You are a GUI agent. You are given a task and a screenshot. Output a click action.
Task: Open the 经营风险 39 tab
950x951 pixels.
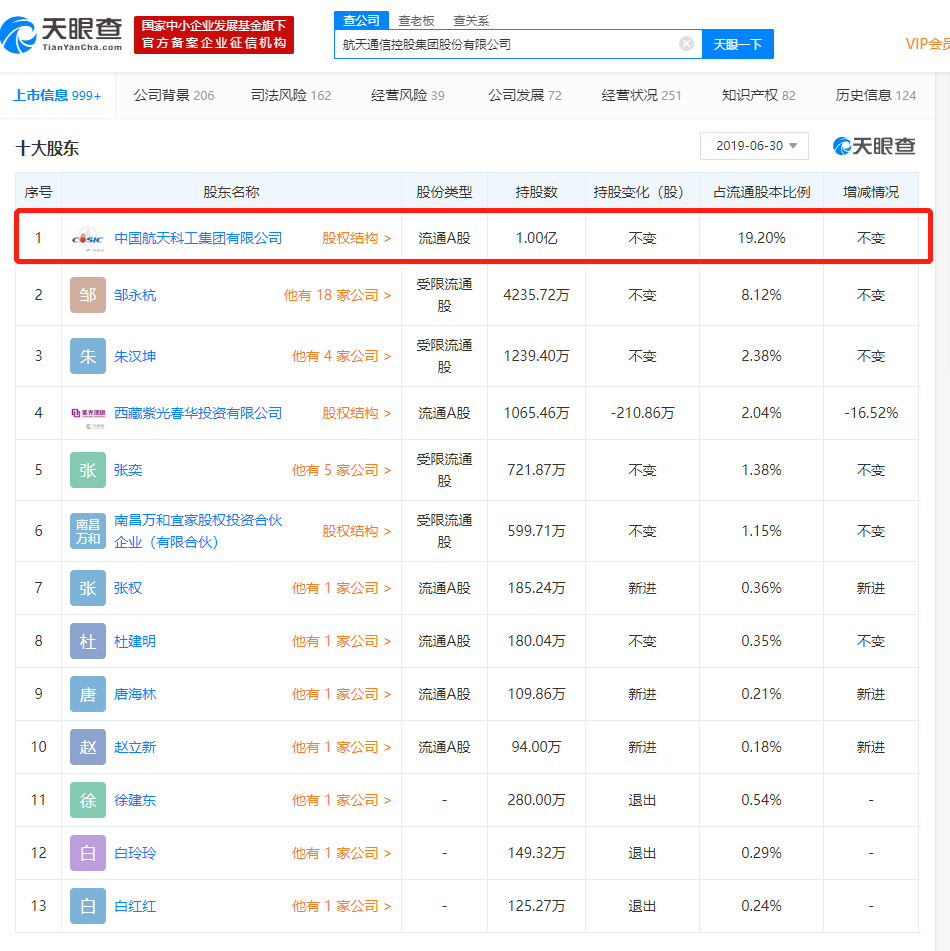coord(407,95)
